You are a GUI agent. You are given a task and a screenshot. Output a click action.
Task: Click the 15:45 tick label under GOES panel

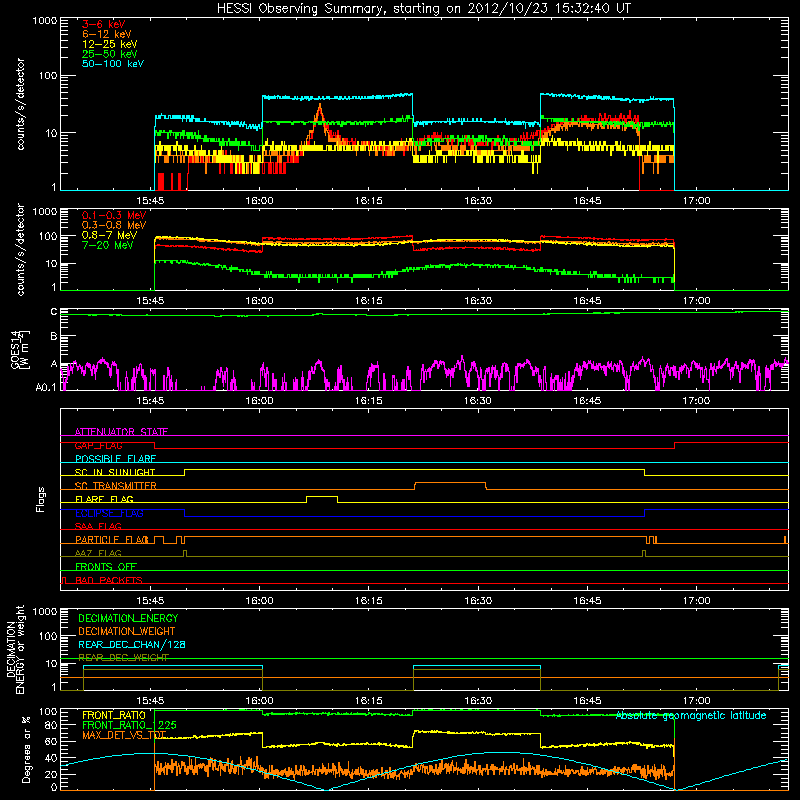(x=150, y=401)
